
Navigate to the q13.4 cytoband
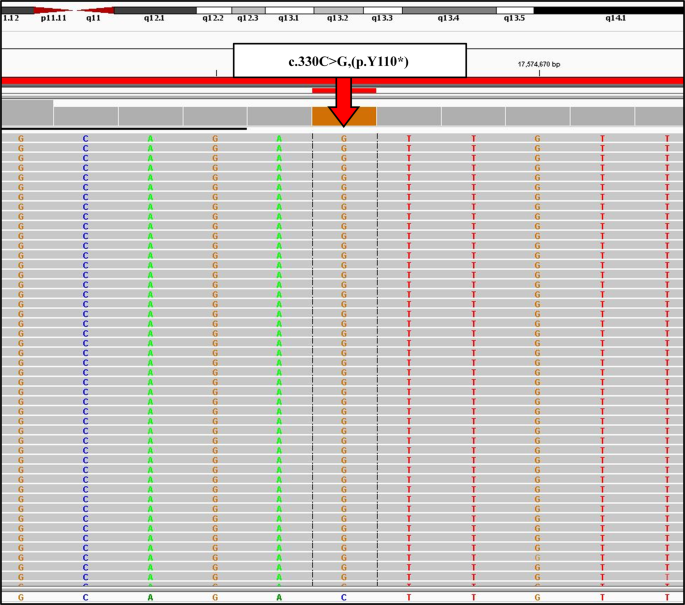click(449, 10)
